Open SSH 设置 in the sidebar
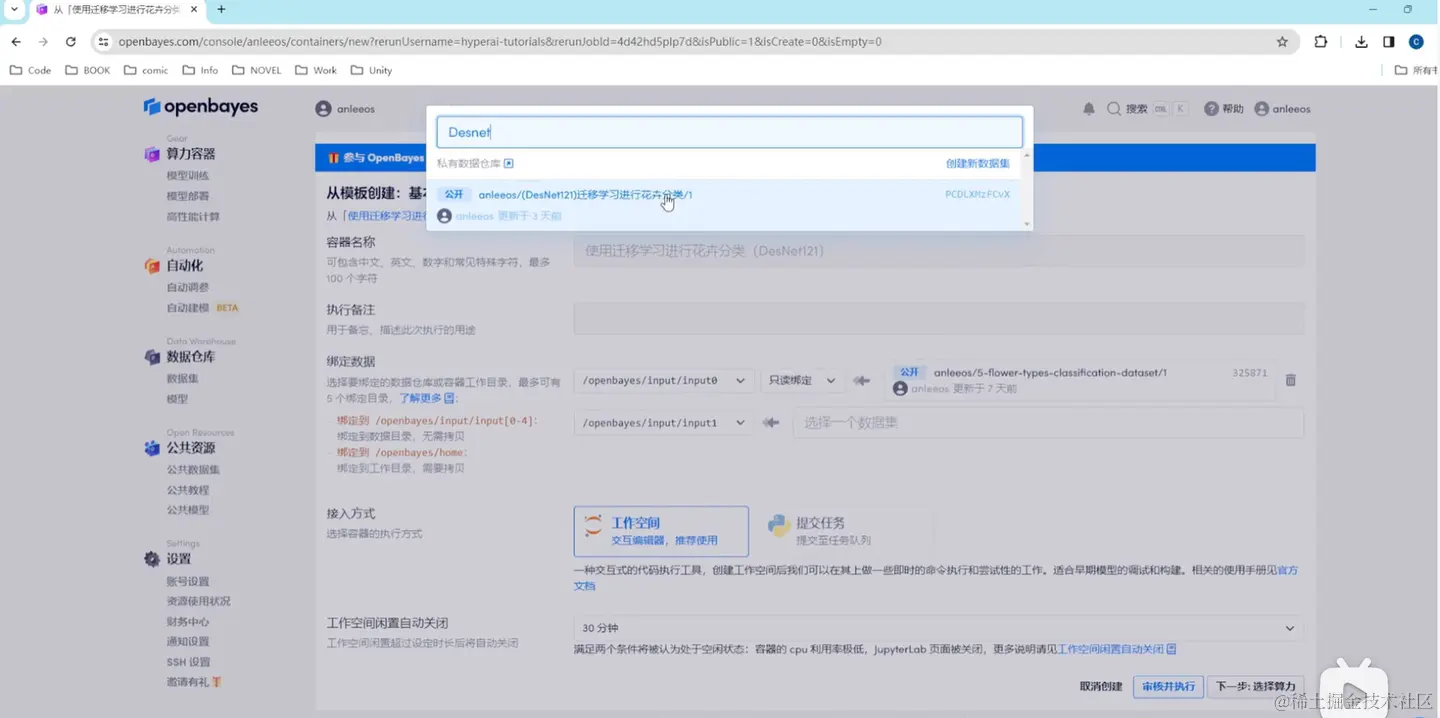 188,663
